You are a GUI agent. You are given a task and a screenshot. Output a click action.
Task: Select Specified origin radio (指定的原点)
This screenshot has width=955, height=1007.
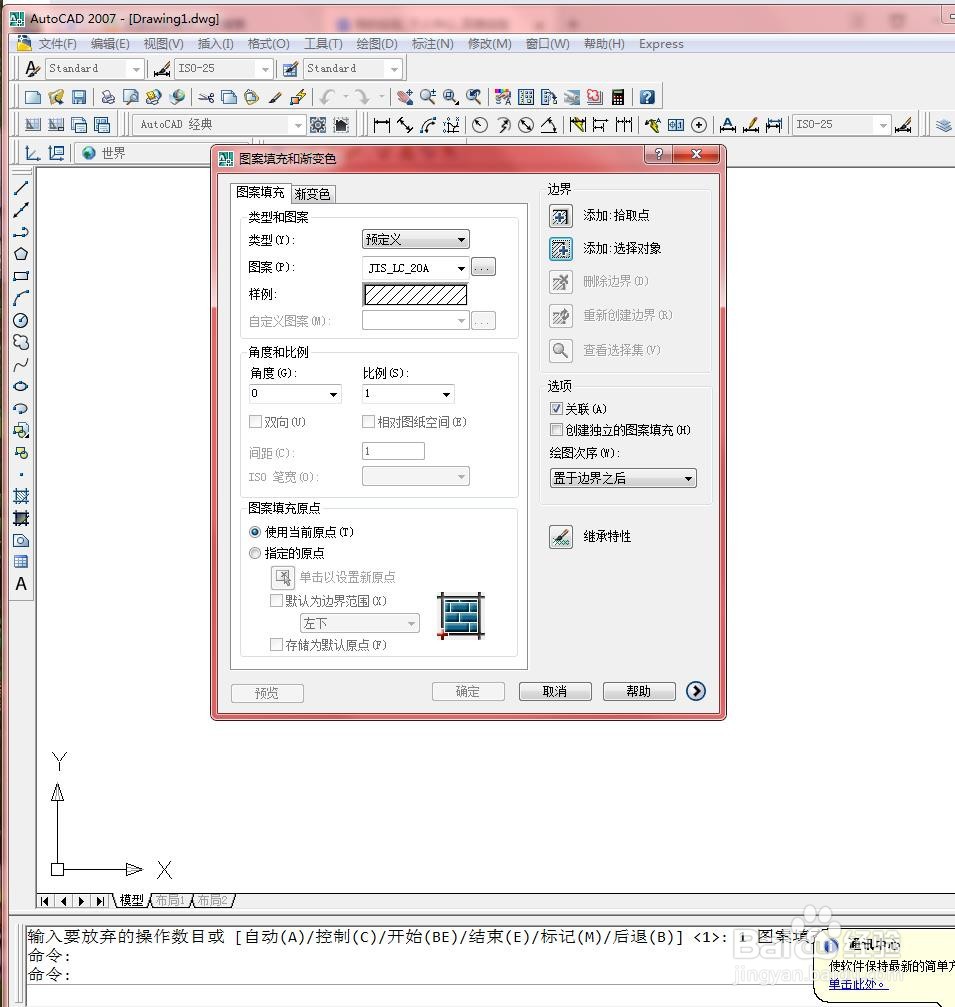pos(255,553)
